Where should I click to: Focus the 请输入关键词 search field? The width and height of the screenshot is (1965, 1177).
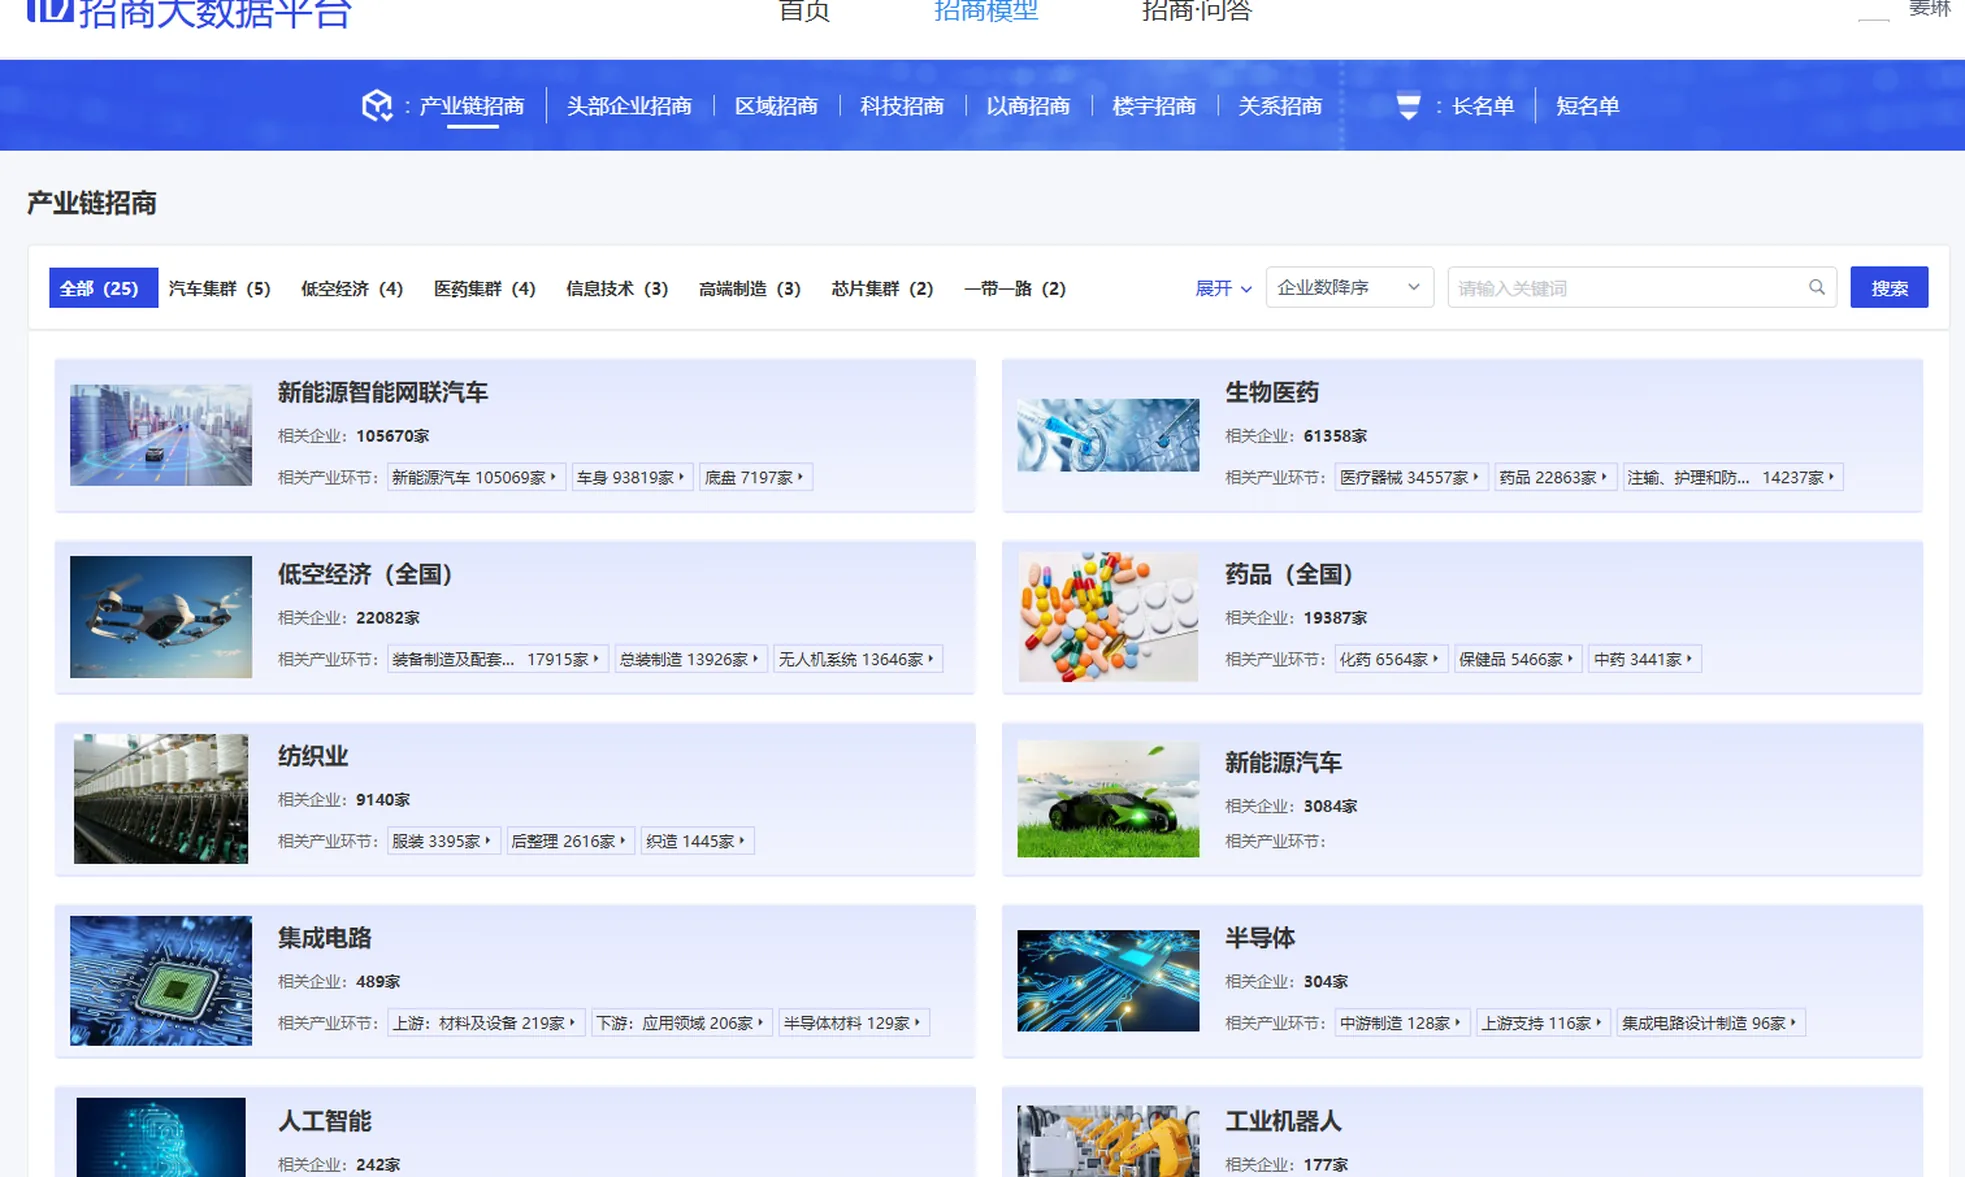(x=1641, y=287)
